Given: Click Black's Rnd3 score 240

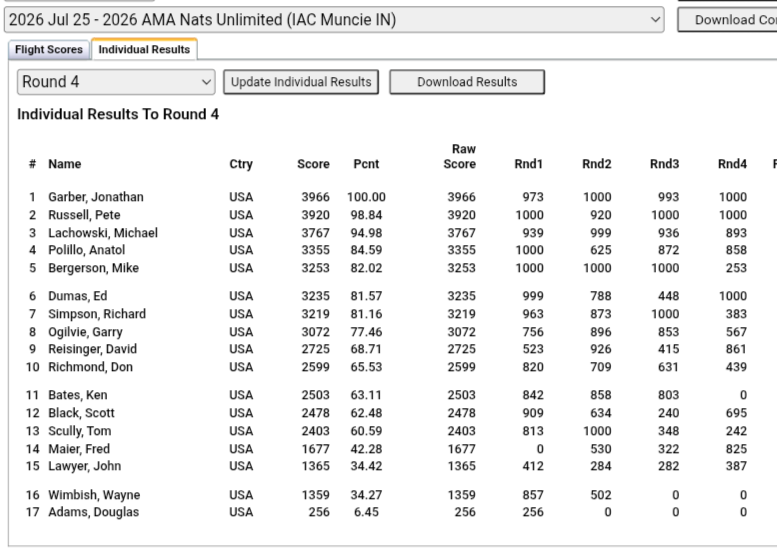Looking at the screenshot, I should (x=668, y=413).
